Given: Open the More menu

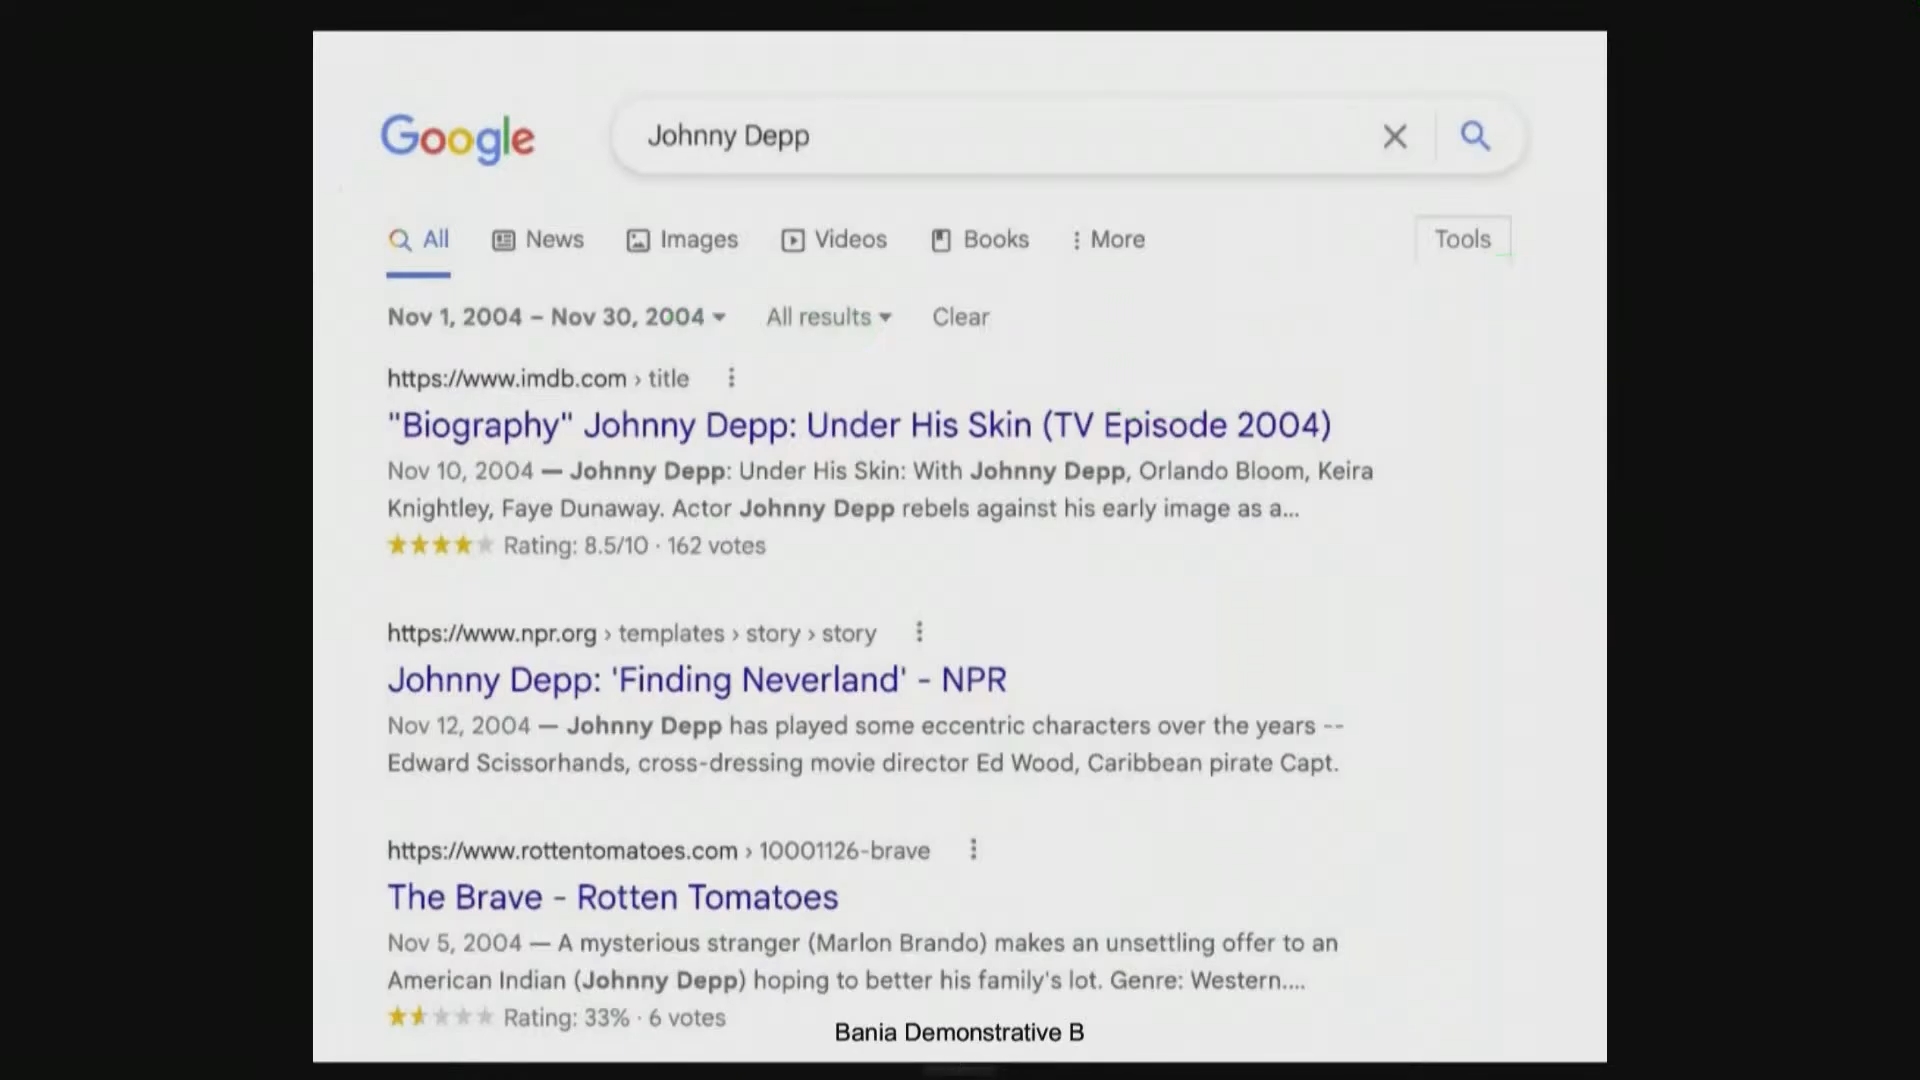Looking at the screenshot, I should coord(1108,240).
